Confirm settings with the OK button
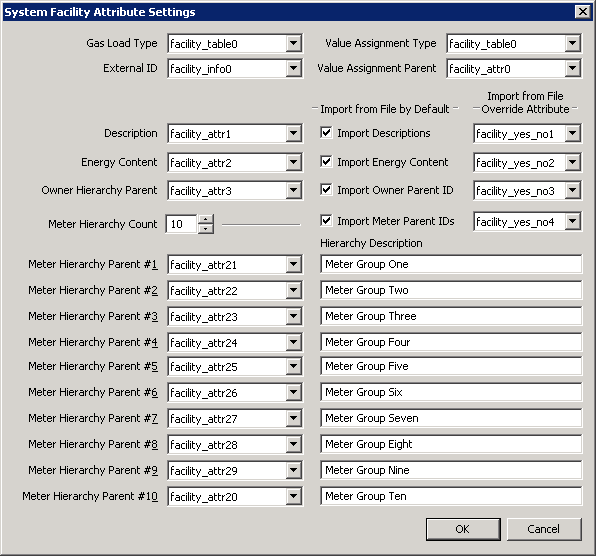The image size is (596, 556). tap(463, 529)
